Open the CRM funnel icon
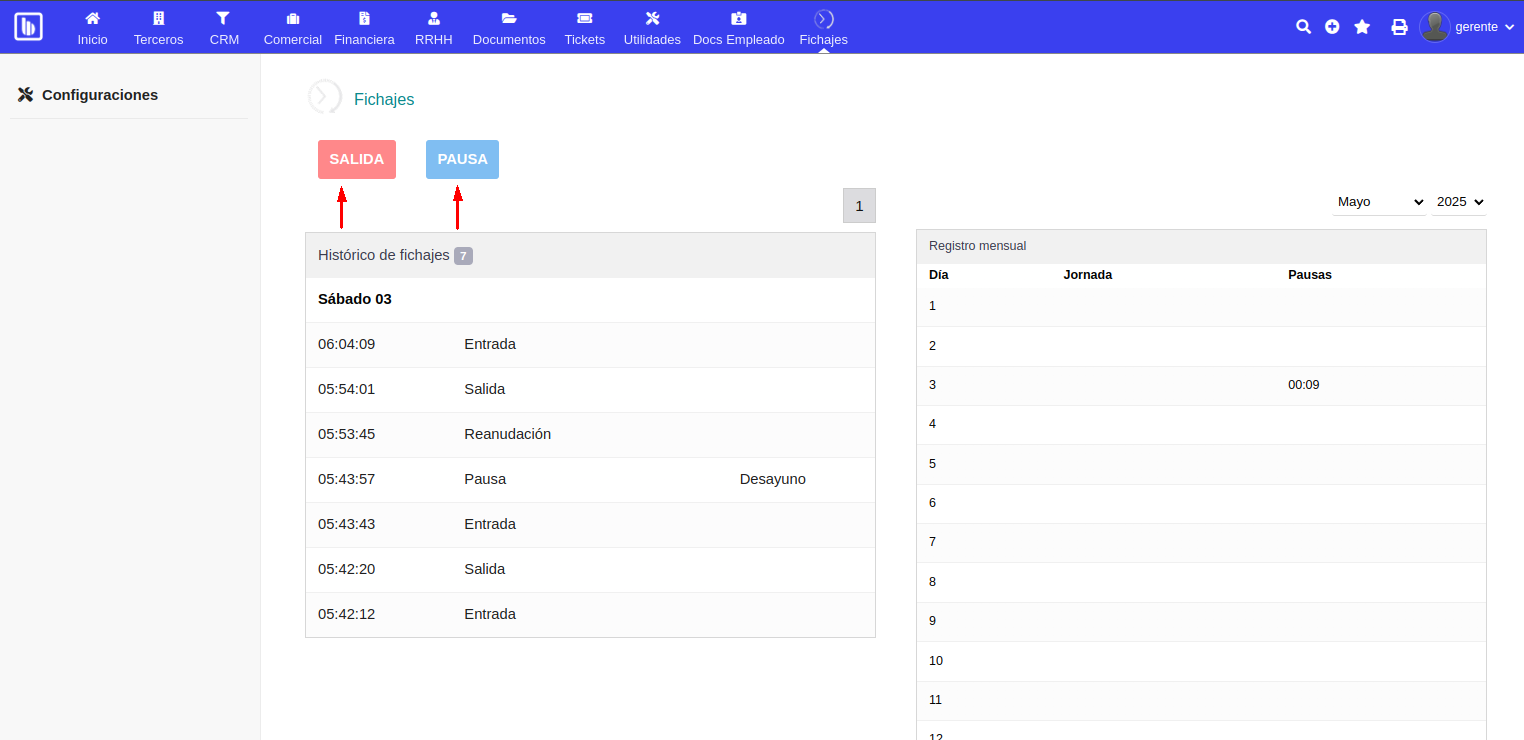1524x740 pixels. pyautogui.click(x=224, y=18)
